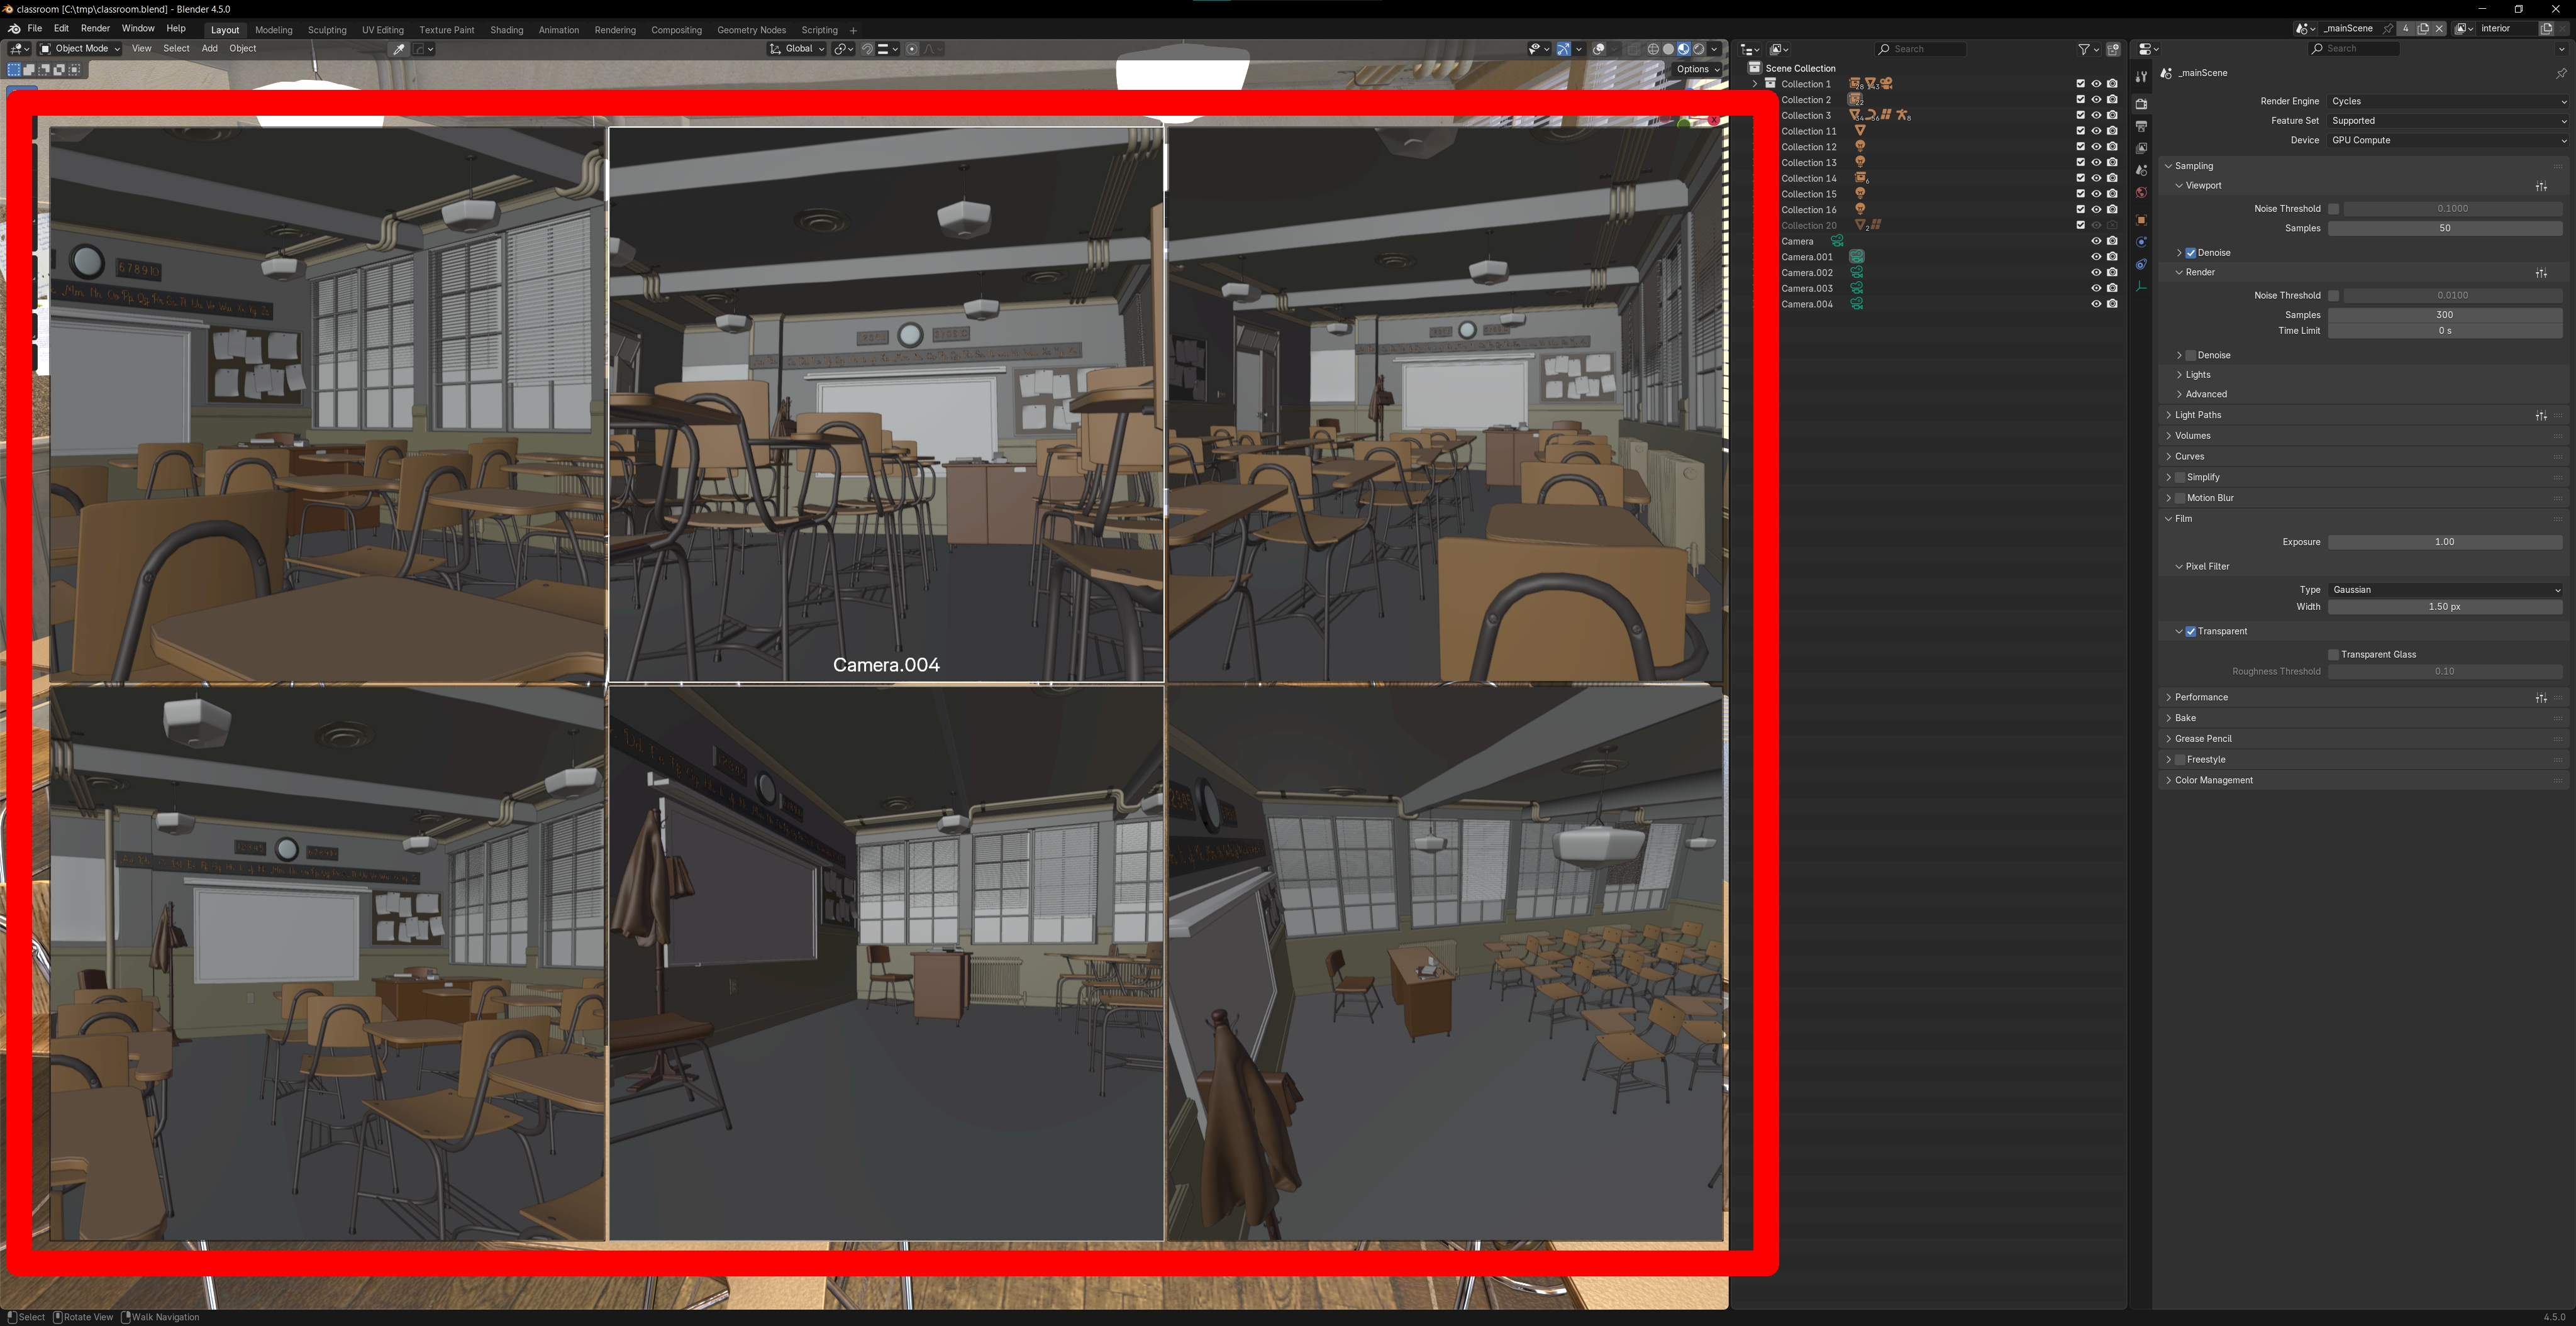Switch viewport to wireframe shading
The image size is (2576, 1326).
(x=1653, y=49)
